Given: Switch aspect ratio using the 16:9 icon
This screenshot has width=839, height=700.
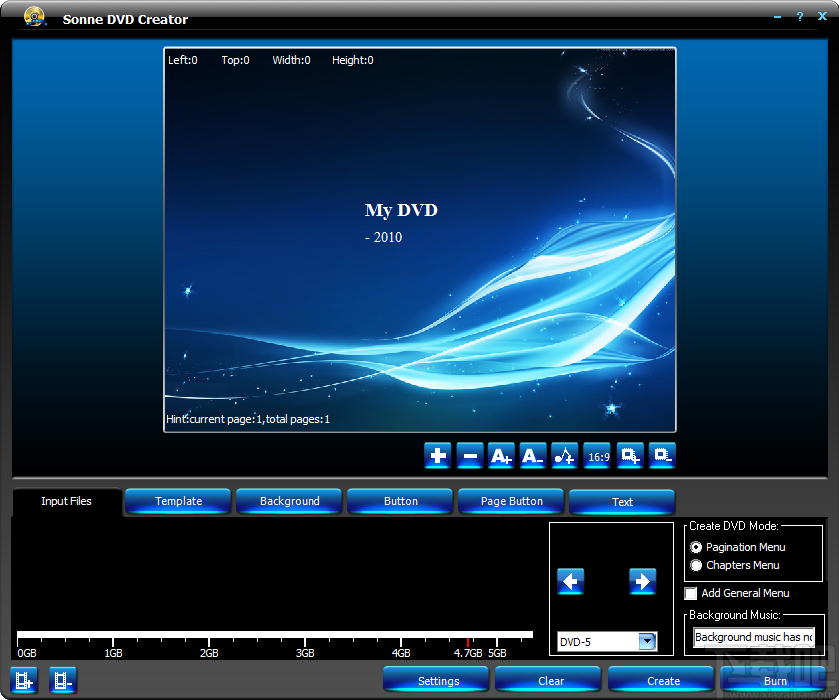Looking at the screenshot, I should click(x=596, y=455).
